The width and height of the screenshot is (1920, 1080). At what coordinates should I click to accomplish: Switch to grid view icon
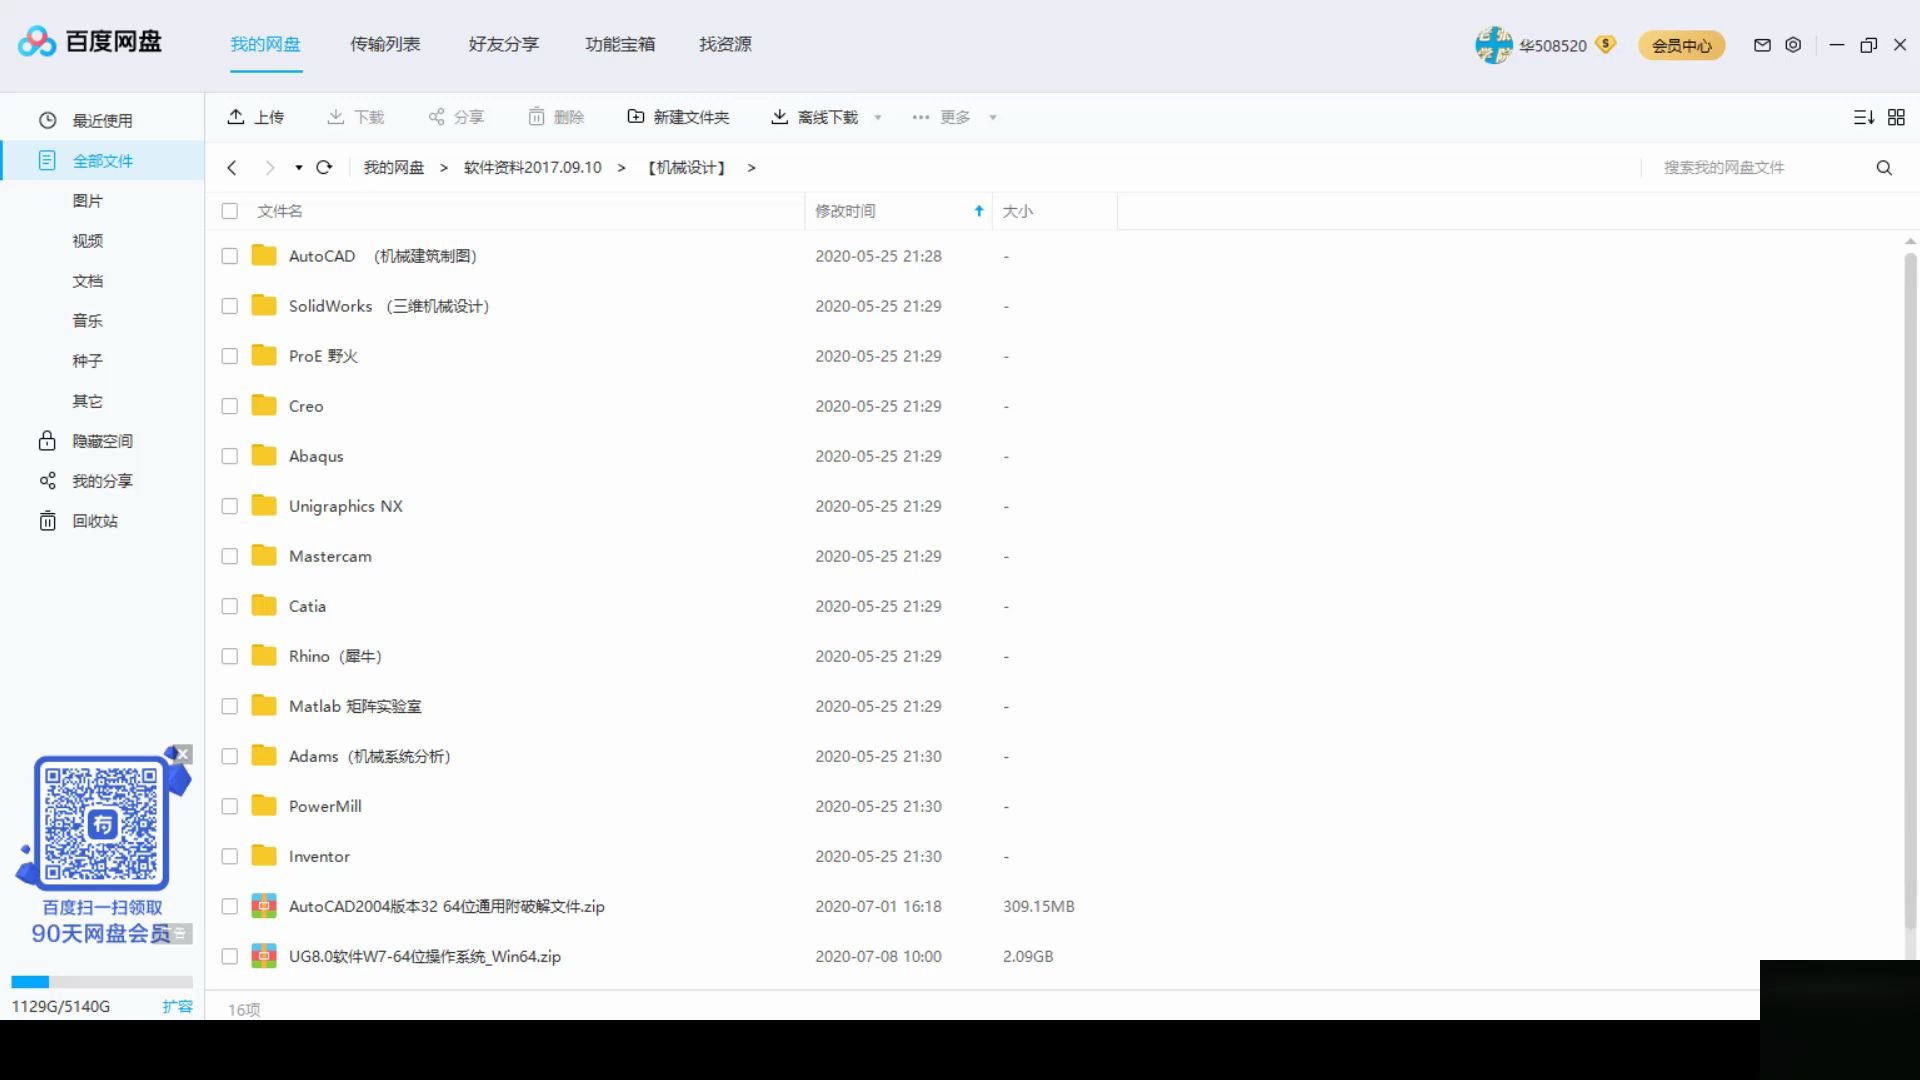coord(1896,117)
